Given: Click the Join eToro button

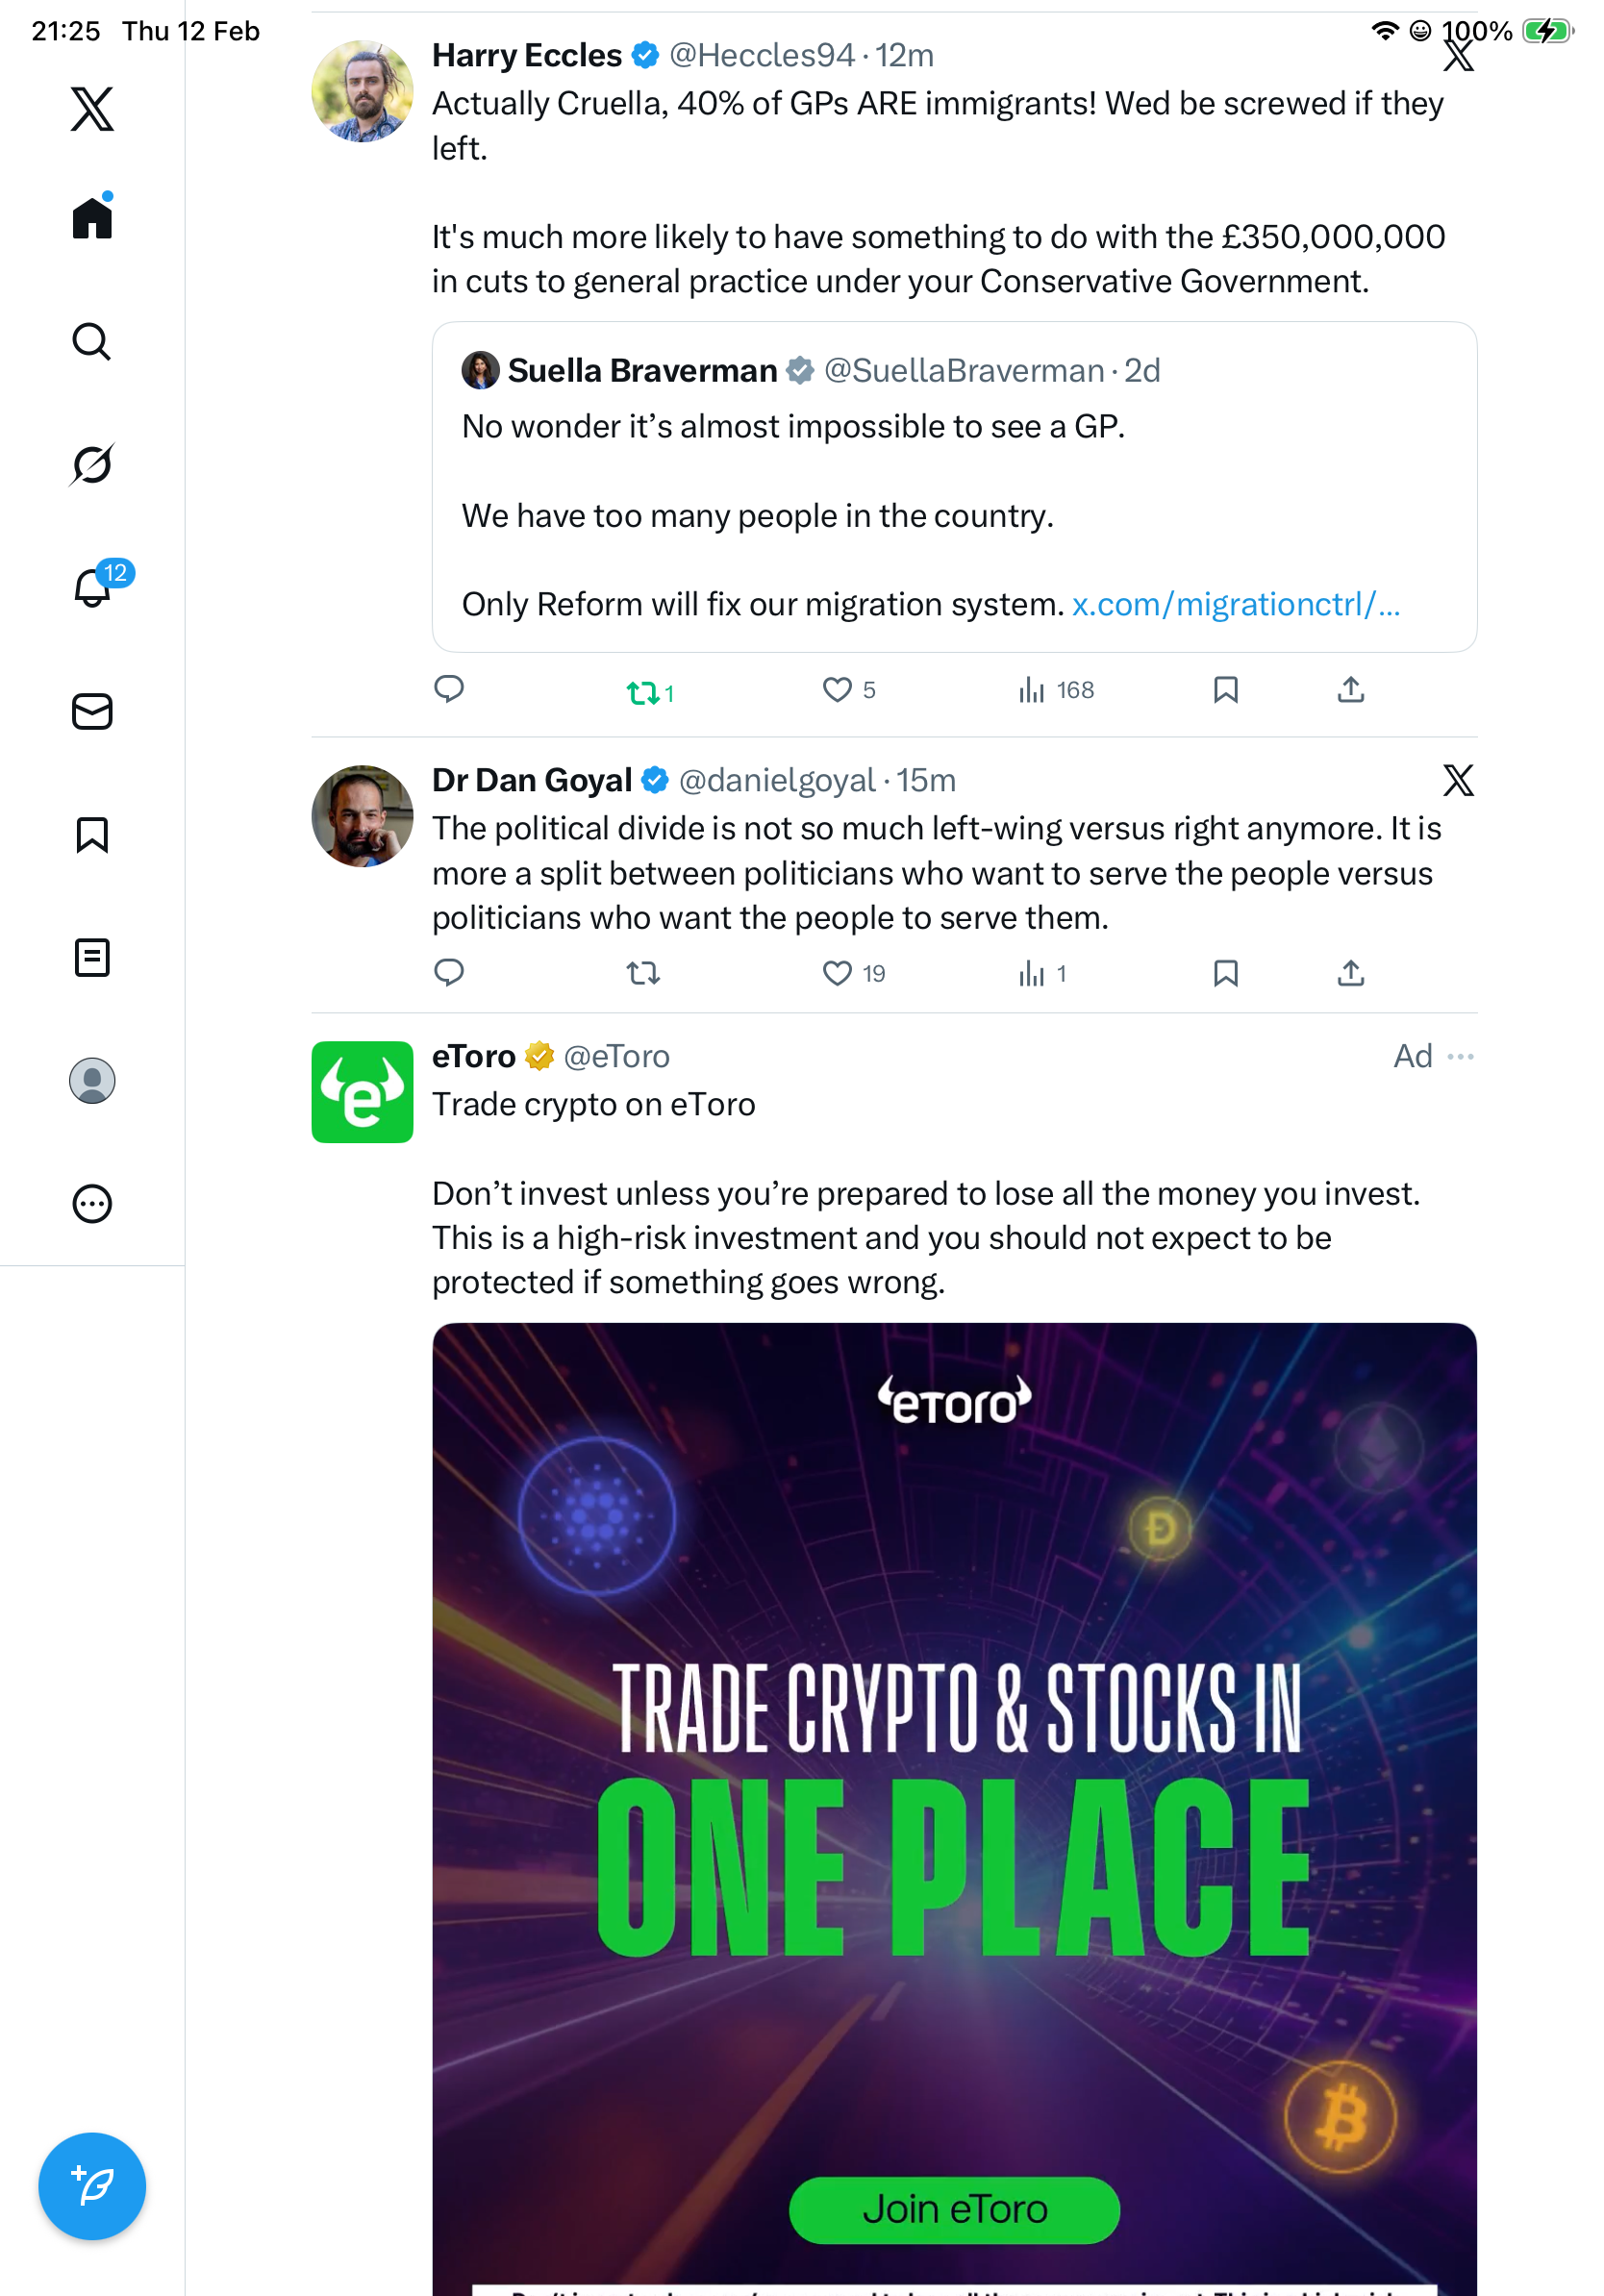Looking at the screenshot, I should pos(954,2210).
